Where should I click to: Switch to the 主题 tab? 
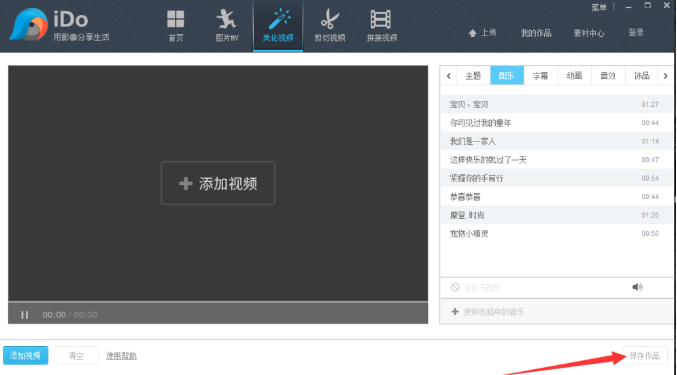tap(473, 76)
